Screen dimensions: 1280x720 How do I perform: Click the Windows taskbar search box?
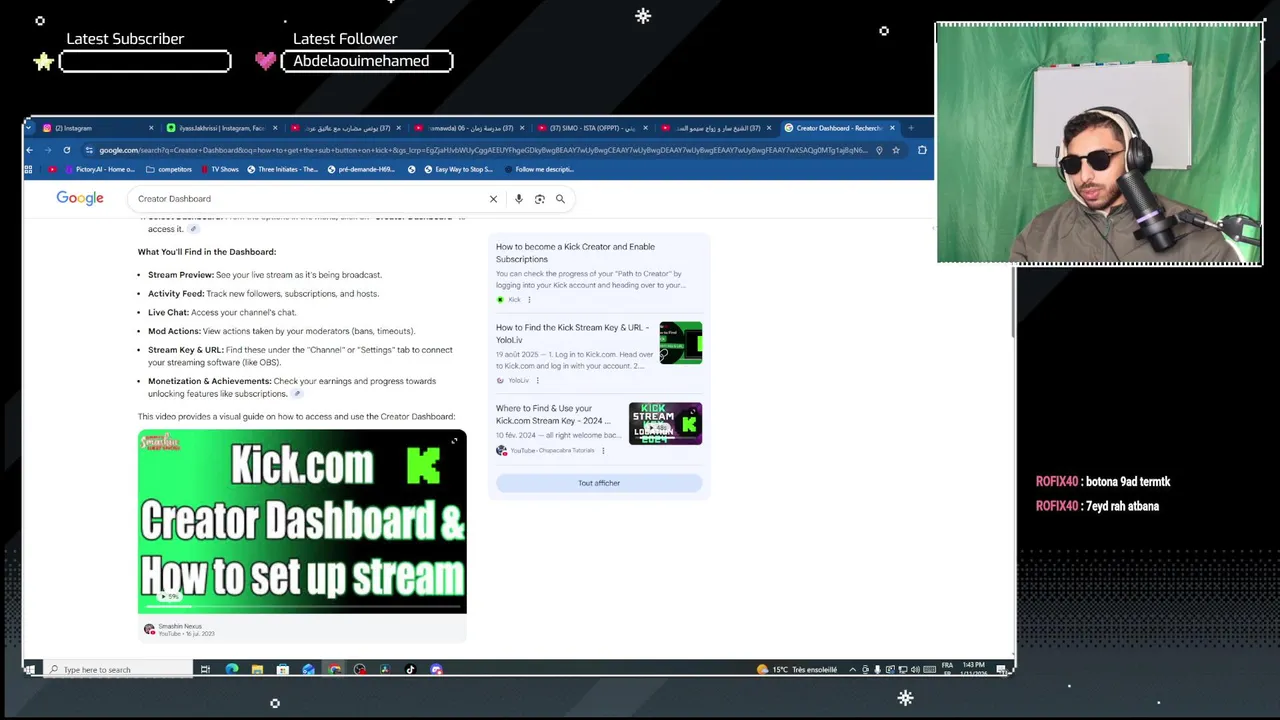click(118, 669)
